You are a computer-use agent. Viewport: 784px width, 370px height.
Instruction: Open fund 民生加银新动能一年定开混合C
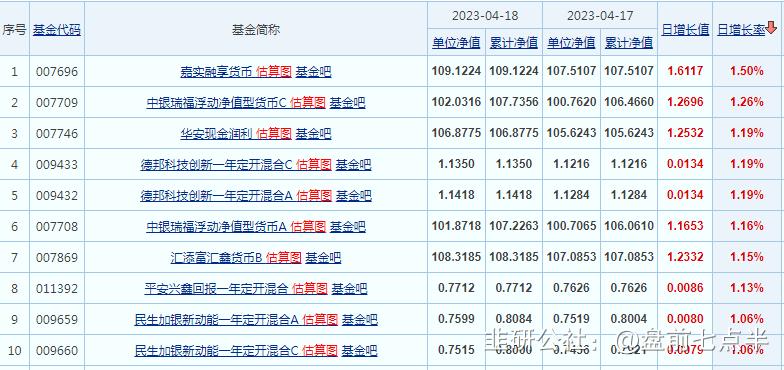click(x=216, y=351)
